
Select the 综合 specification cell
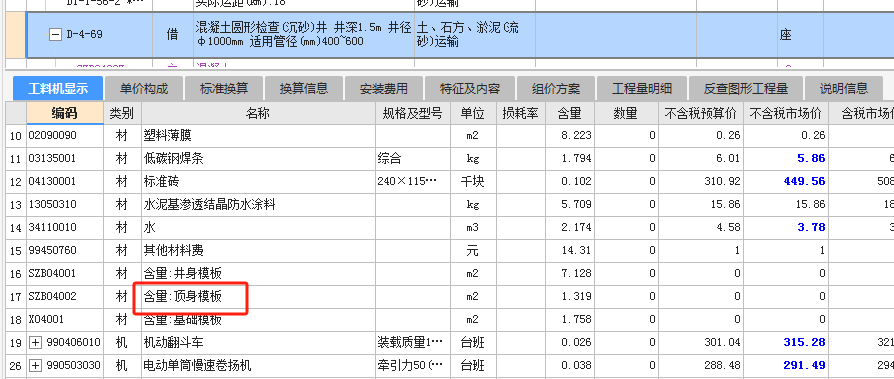pos(413,158)
